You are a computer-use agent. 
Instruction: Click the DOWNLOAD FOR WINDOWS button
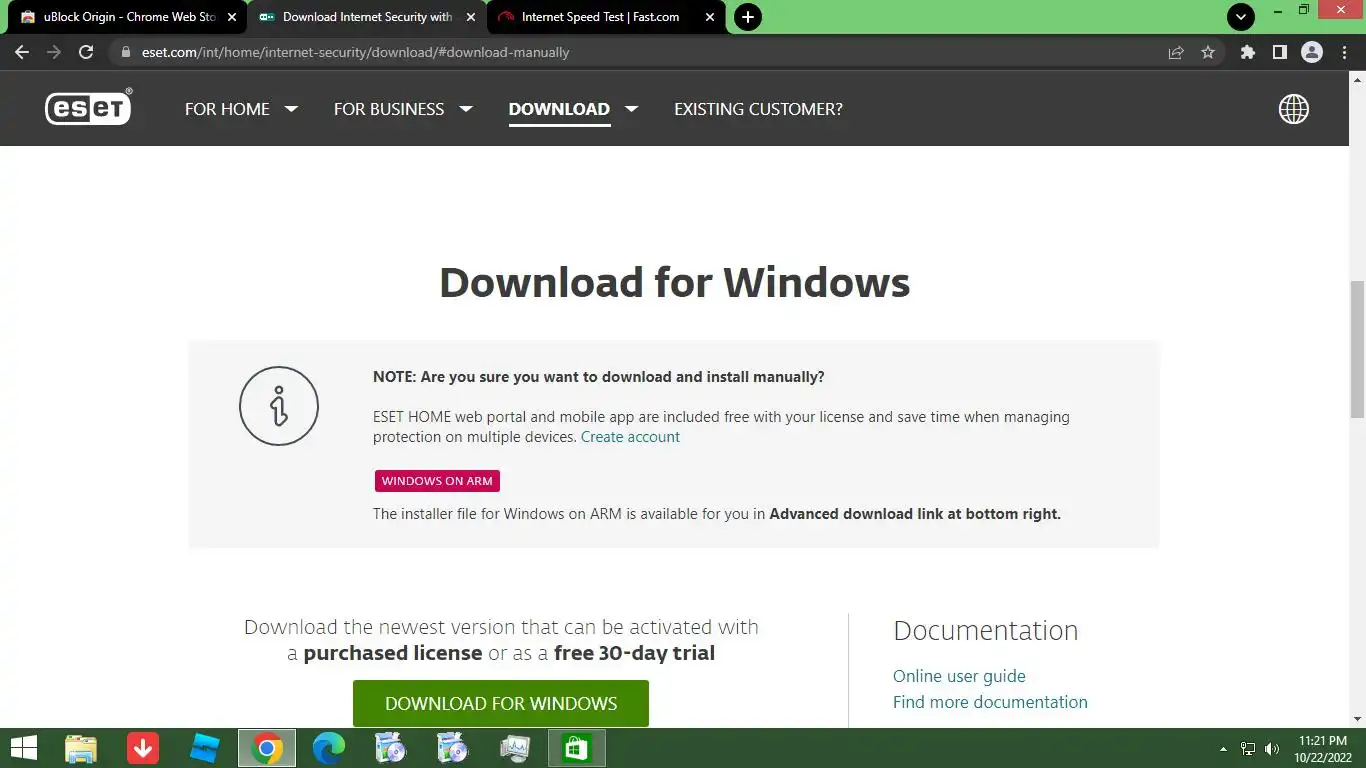(x=501, y=703)
